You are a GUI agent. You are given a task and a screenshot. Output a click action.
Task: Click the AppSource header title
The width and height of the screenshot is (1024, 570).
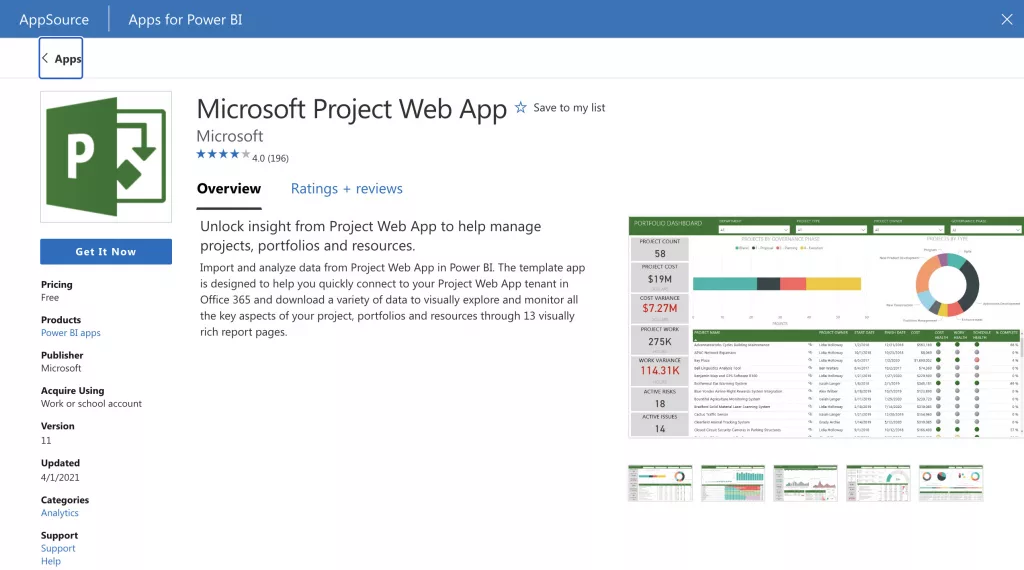(x=54, y=20)
